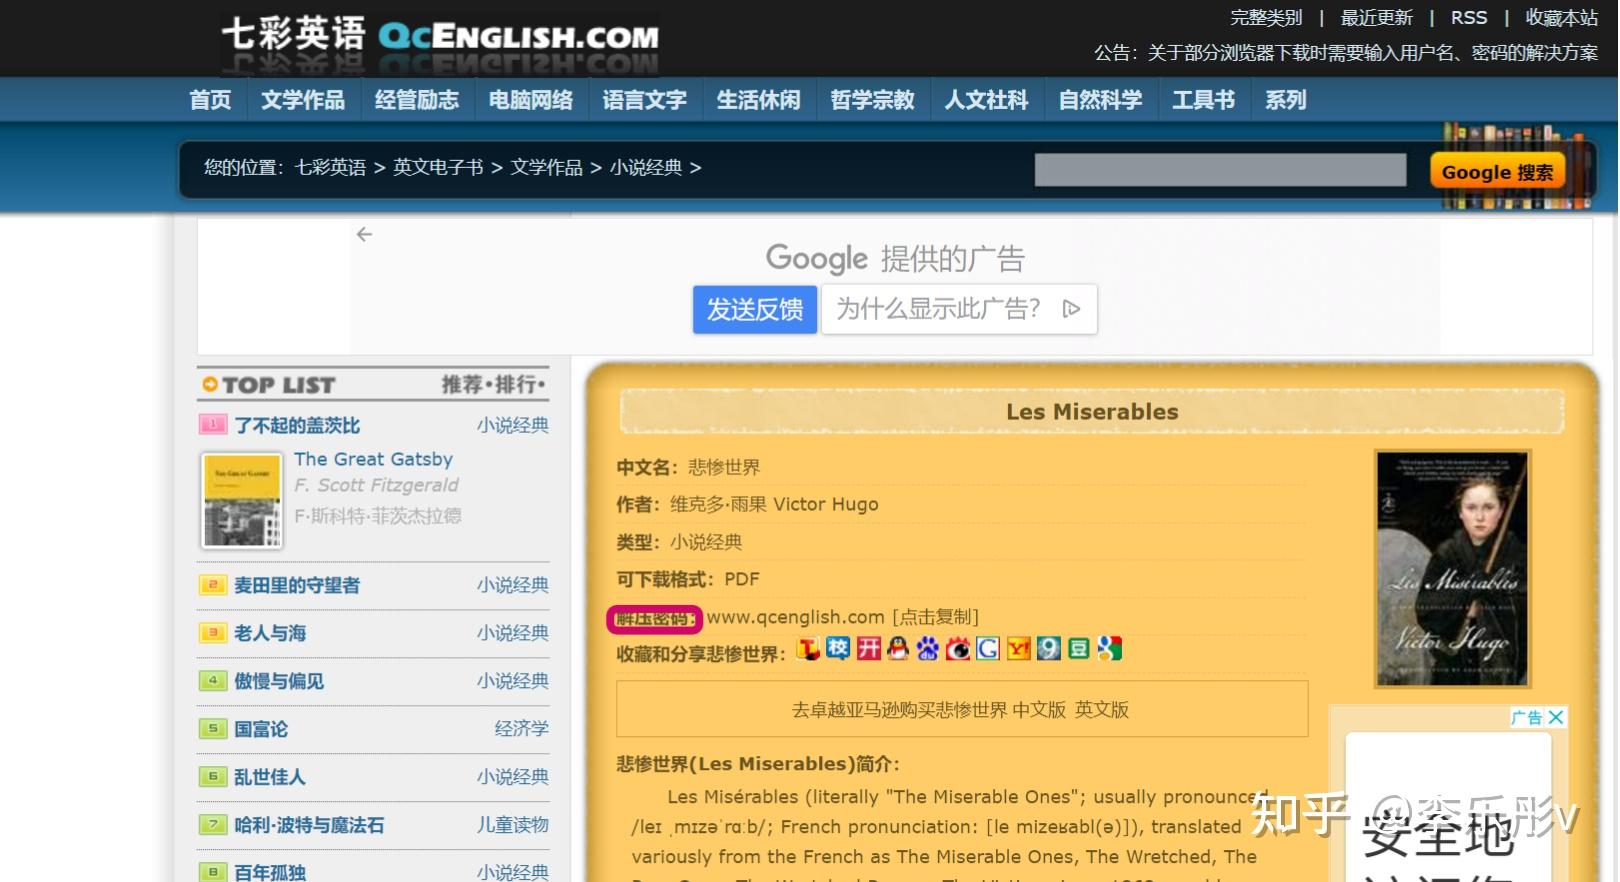1620x882 pixels.
Task: Click the 经济学 category beside 国富论
Action: 522,729
